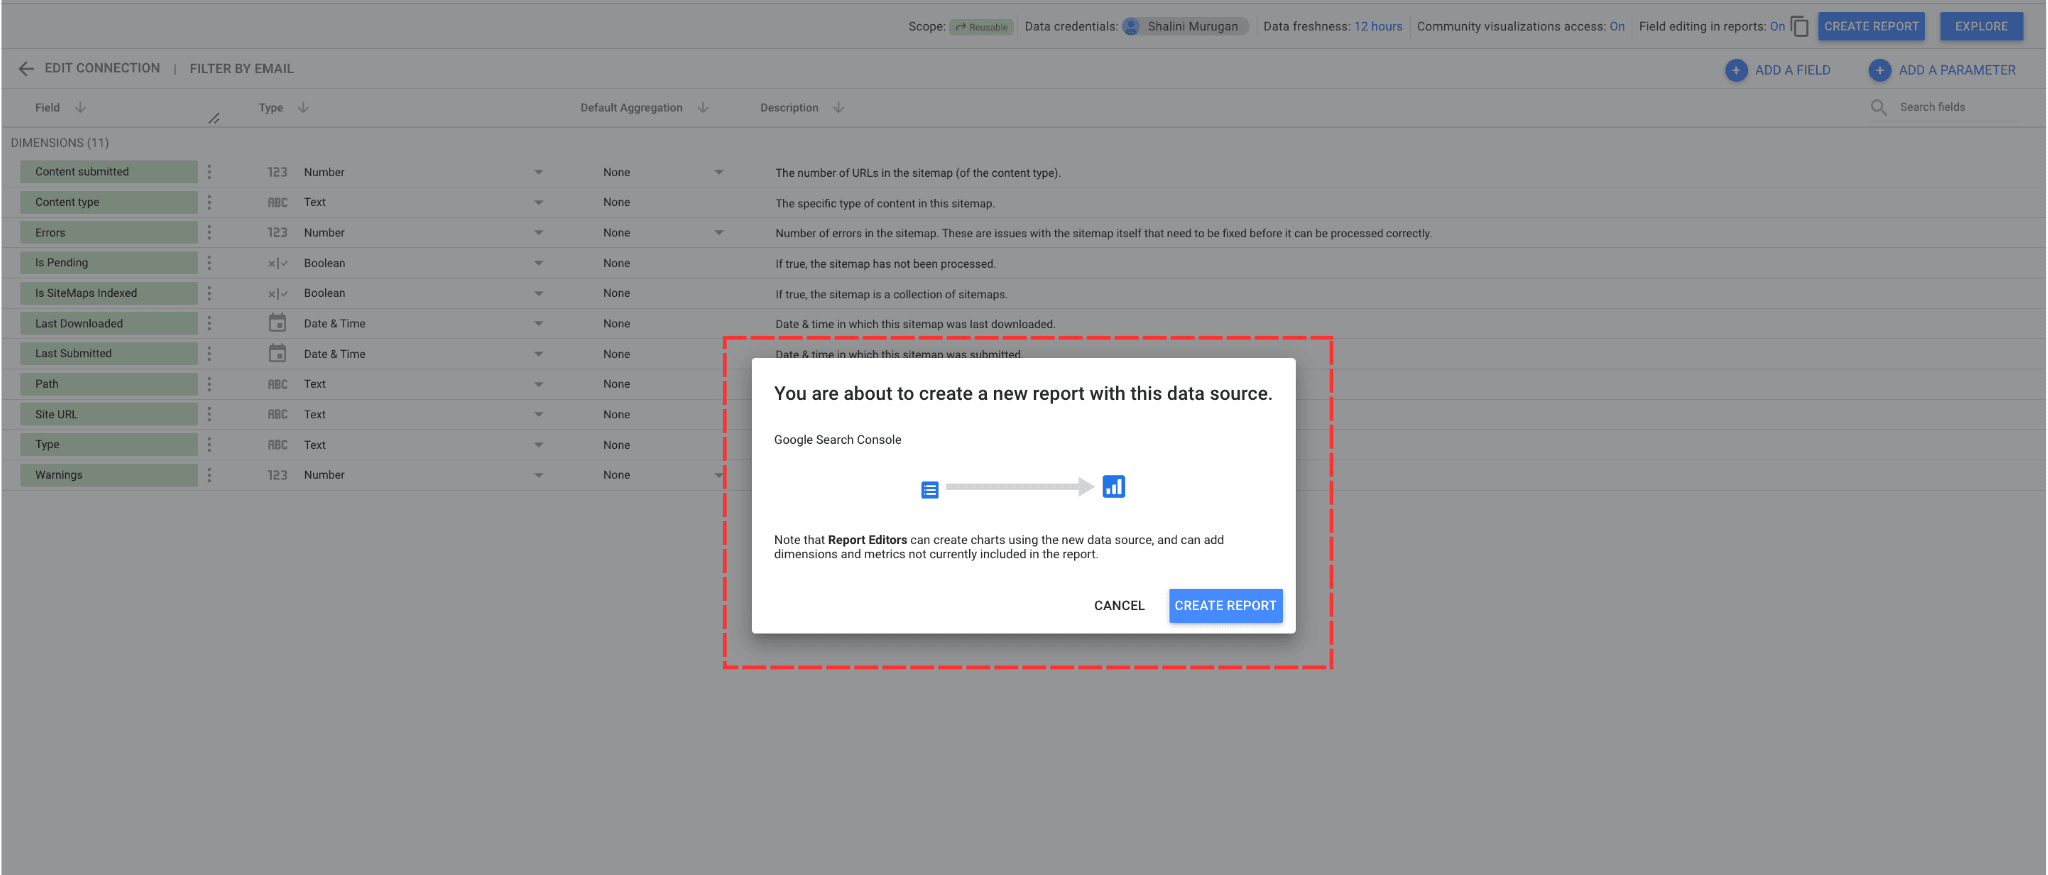
Task: Cancel the new report dialog
Action: (x=1119, y=606)
